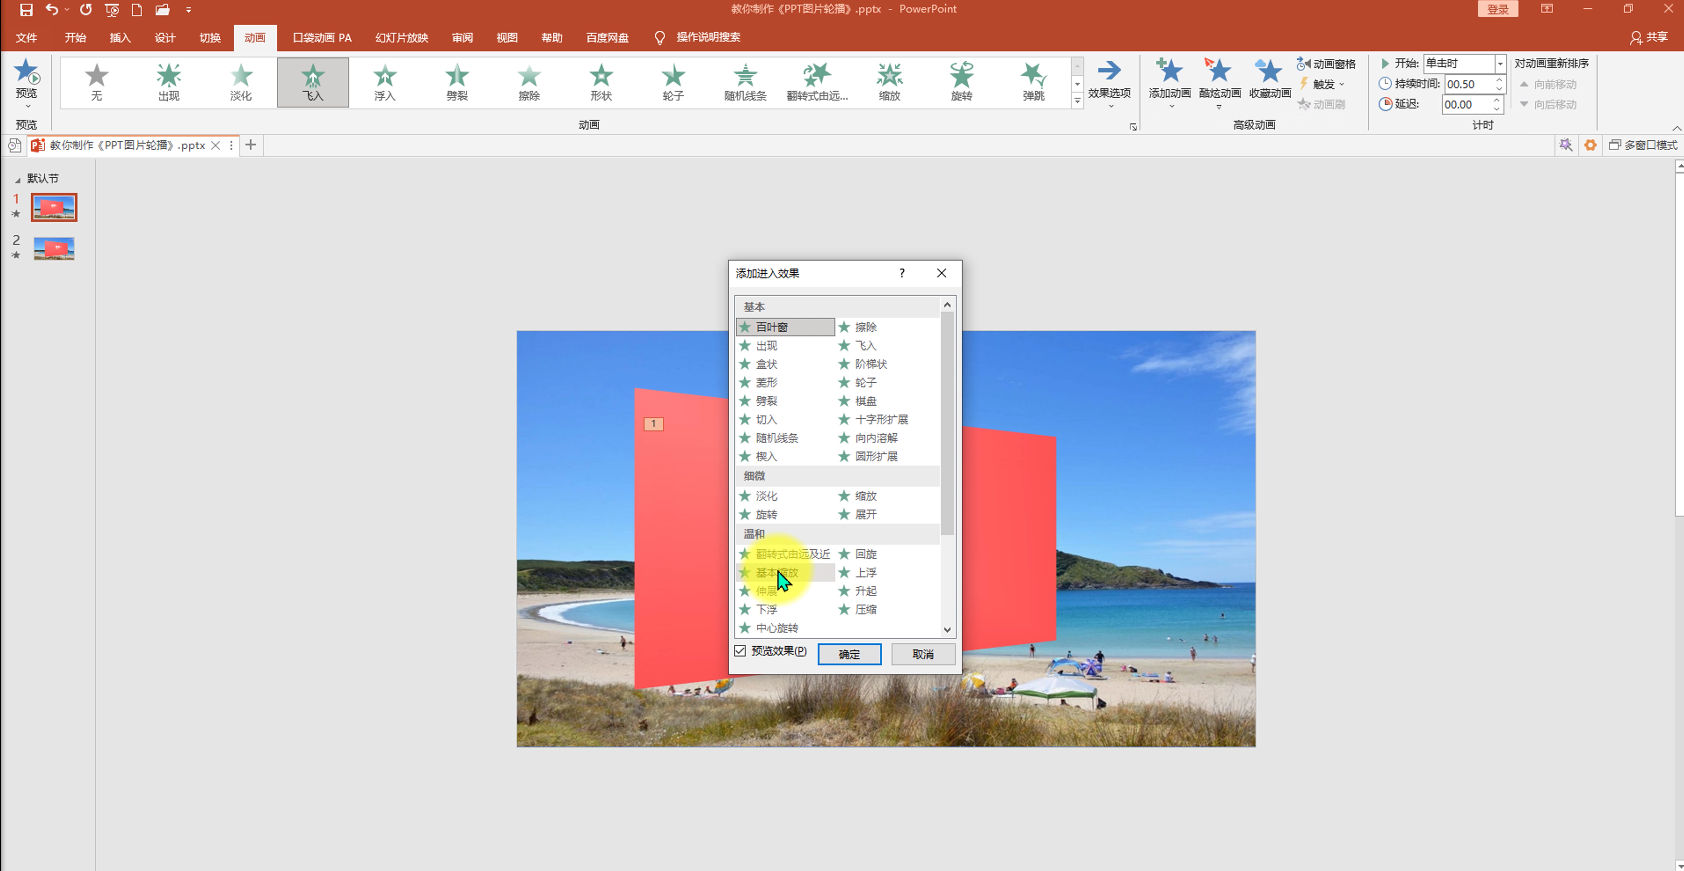Open the 开始 start timing combo box

(x=1464, y=63)
